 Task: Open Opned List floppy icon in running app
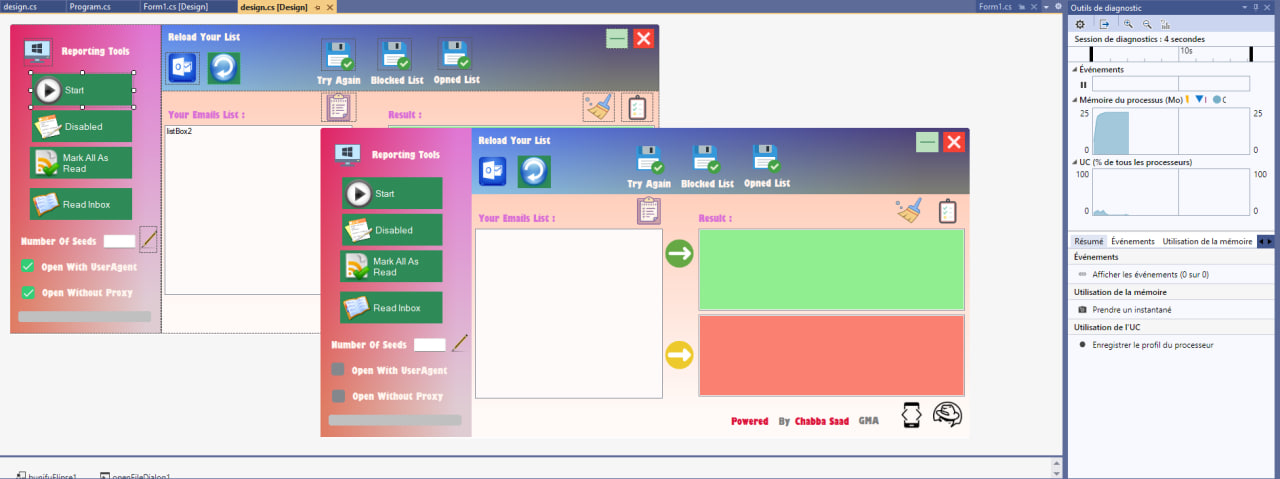[x=766, y=159]
